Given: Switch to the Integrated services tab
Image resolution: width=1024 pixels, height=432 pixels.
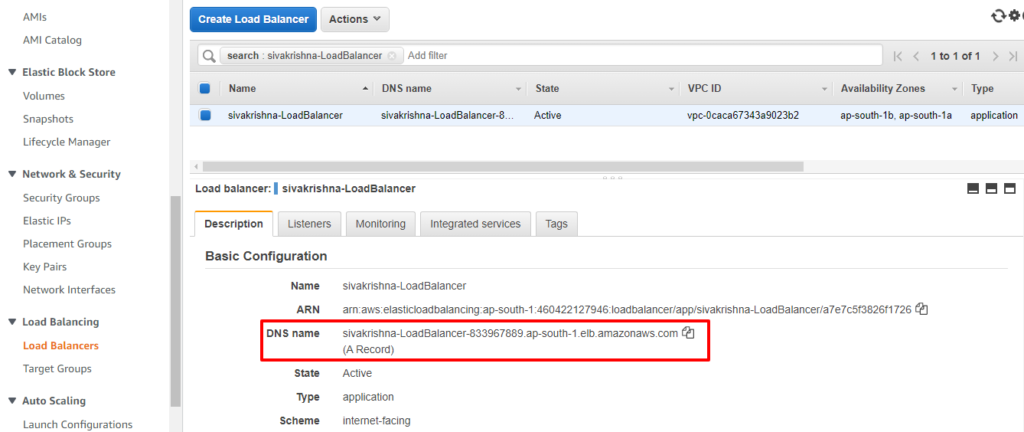Looking at the screenshot, I should pyautogui.click(x=475, y=224).
